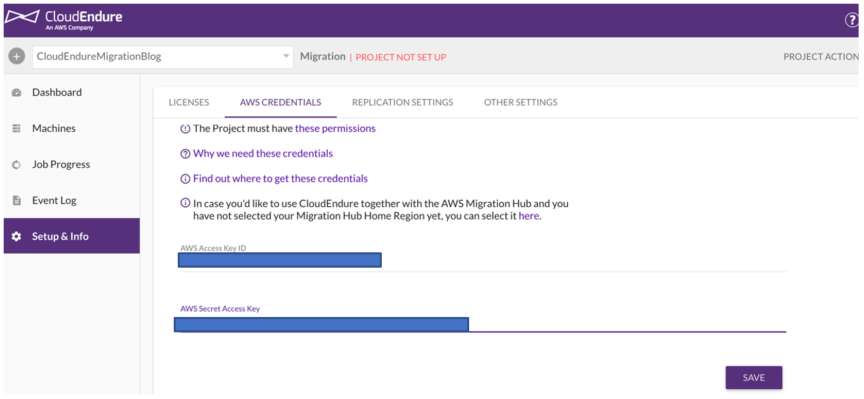Click the CloudEndure logo
The width and height of the screenshot is (864, 399).
63,20
